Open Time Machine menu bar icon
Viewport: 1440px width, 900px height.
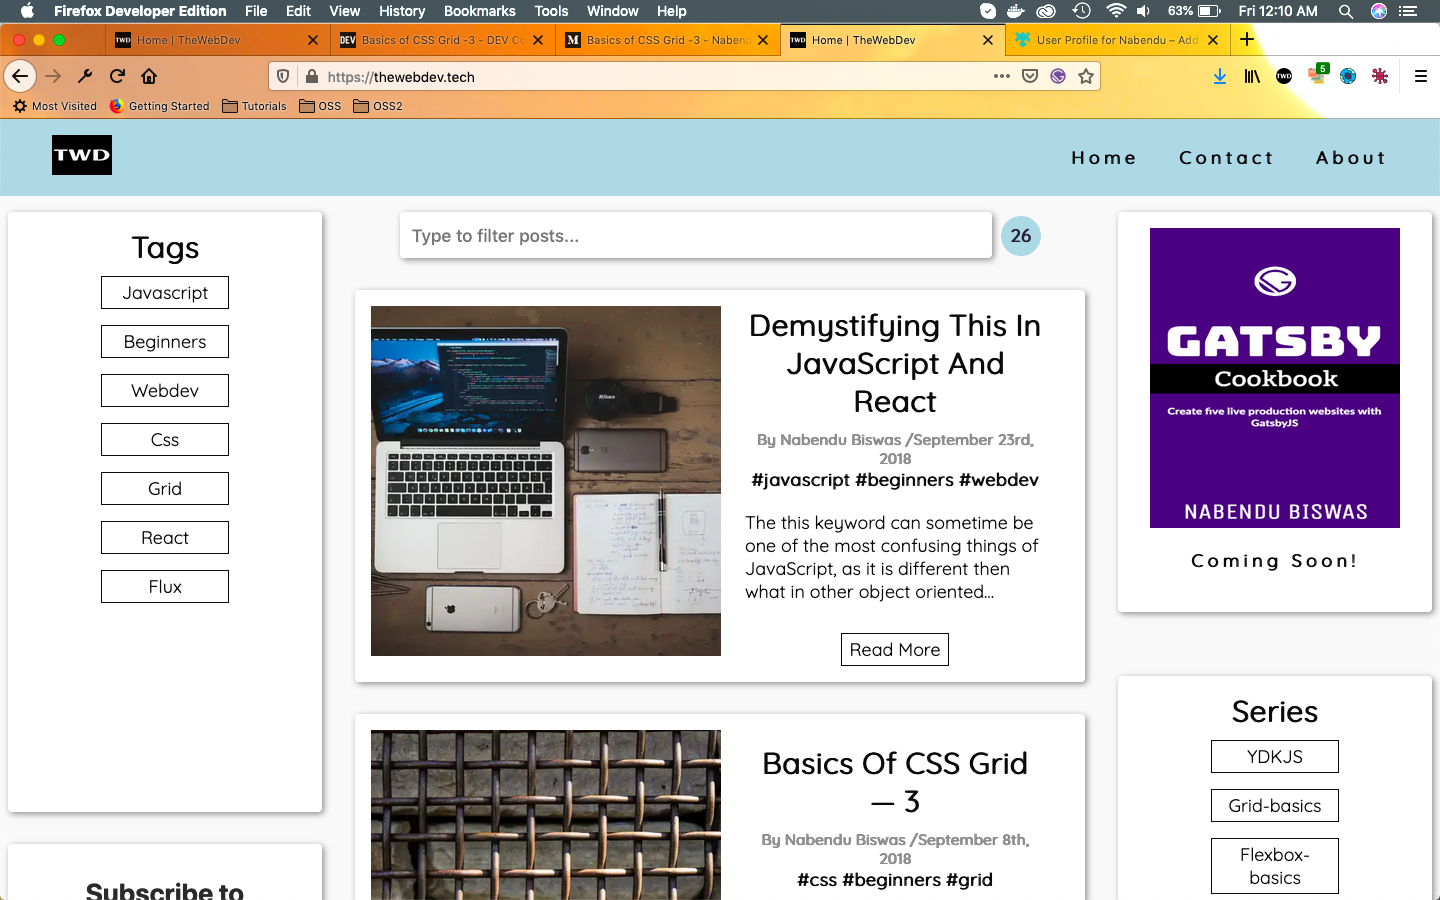(x=1081, y=11)
